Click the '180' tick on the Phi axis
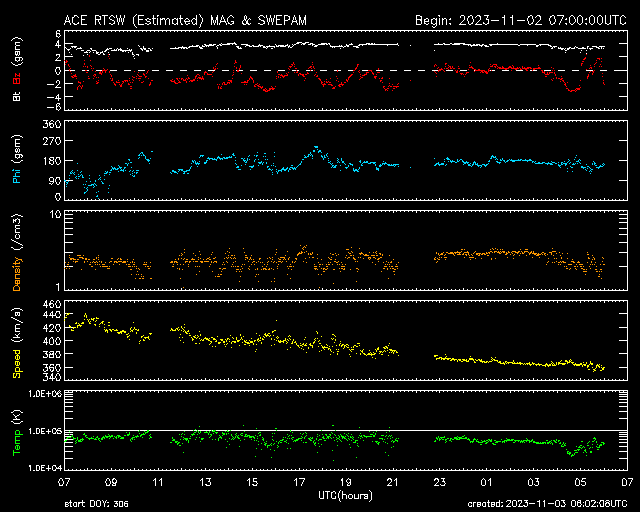Viewport: 640px width, 512px height. click(51, 161)
